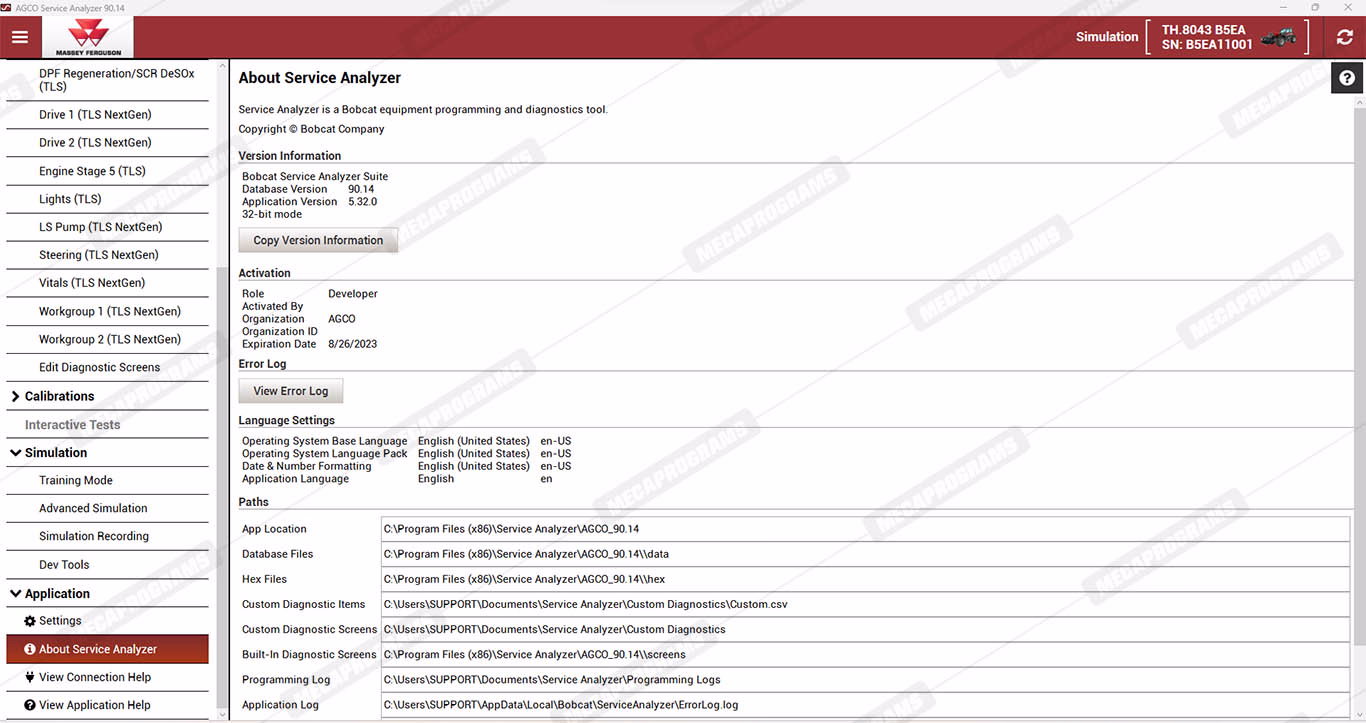Open the hamburger main menu

19,37
